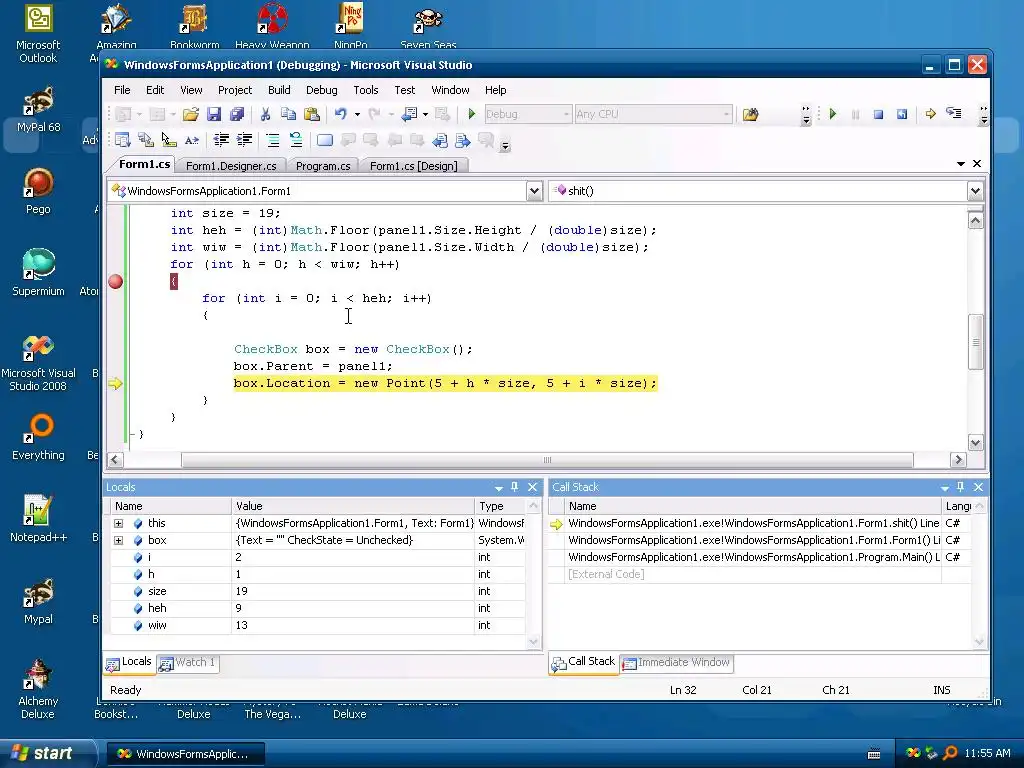Click WindowsFormsApplic... taskbar button
This screenshot has width=1024, height=768.
185,754
